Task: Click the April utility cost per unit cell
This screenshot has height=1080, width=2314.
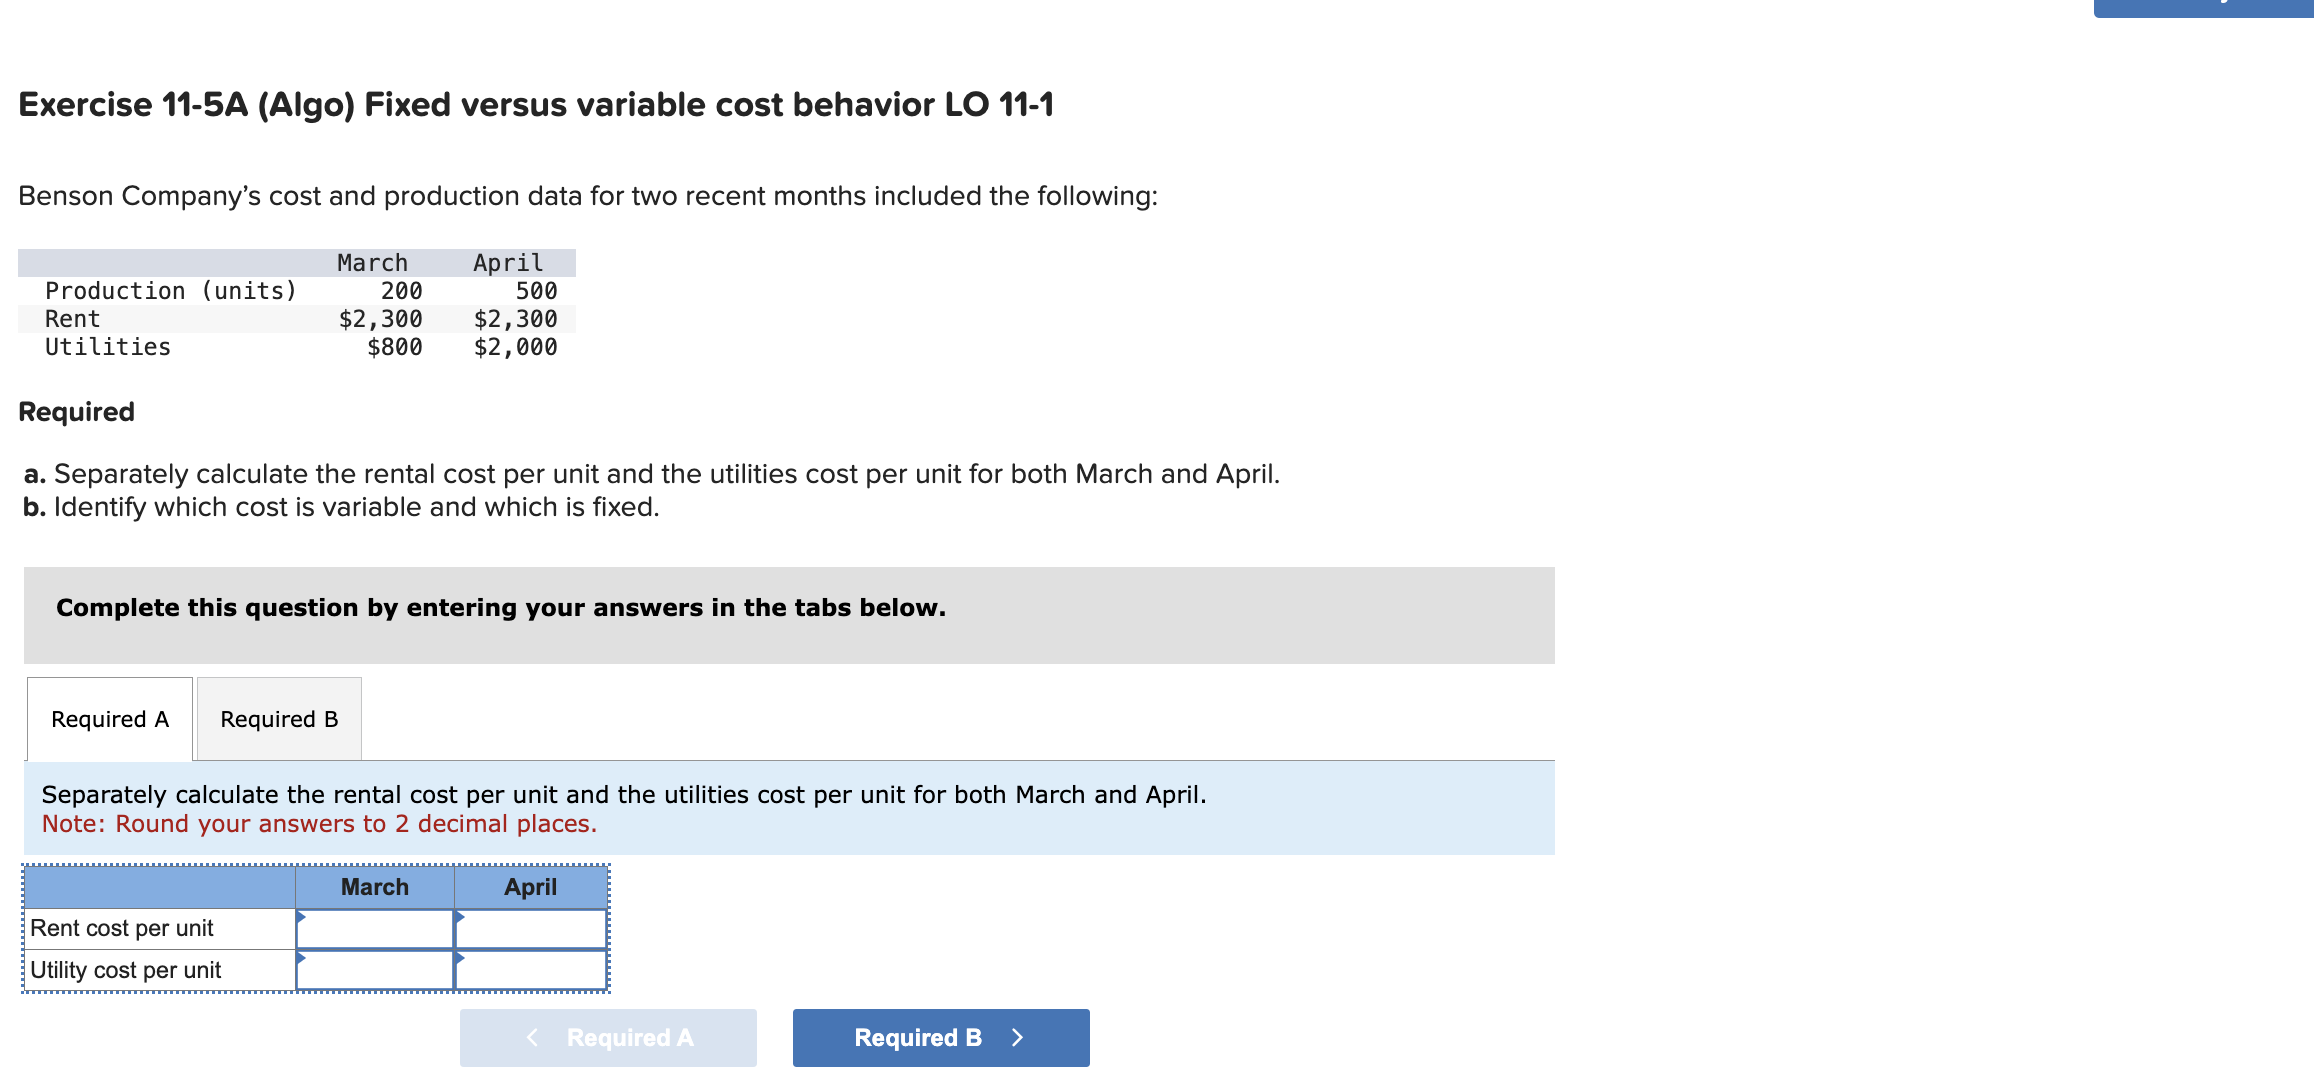Action: (x=532, y=971)
